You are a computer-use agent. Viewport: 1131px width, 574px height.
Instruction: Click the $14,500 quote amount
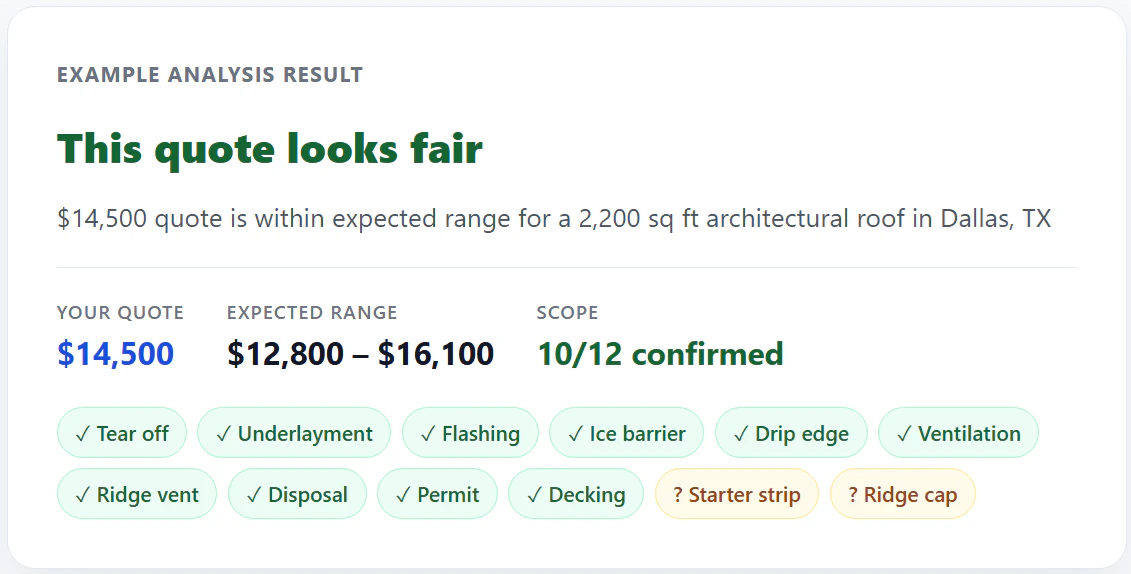point(115,354)
